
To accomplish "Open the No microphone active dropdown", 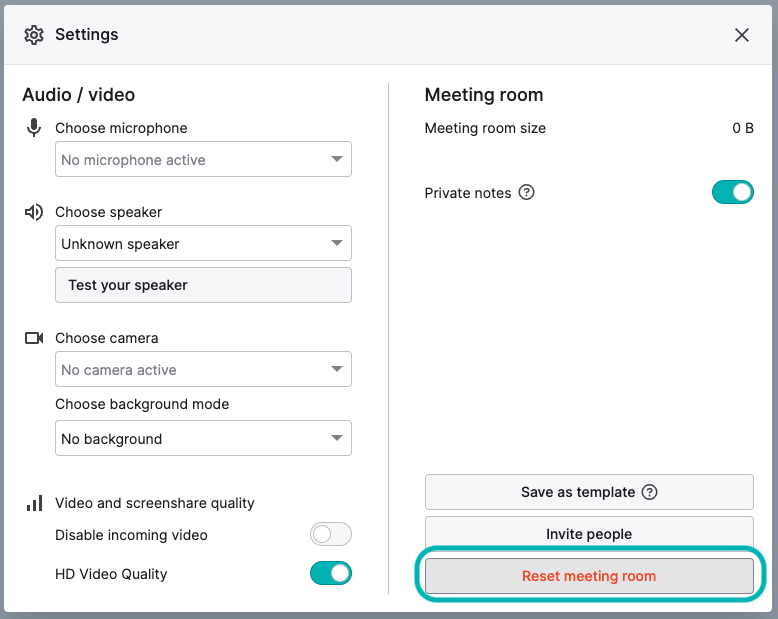I will [203, 159].
